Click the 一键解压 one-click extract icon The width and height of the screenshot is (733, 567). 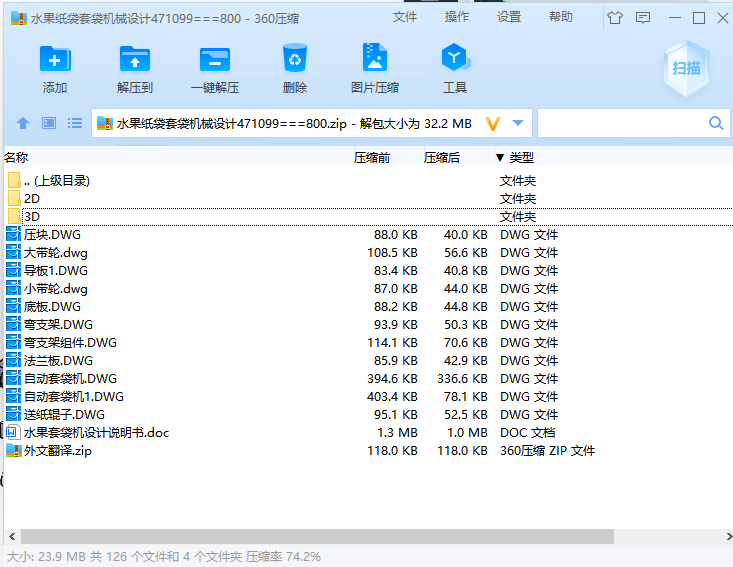coord(215,59)
